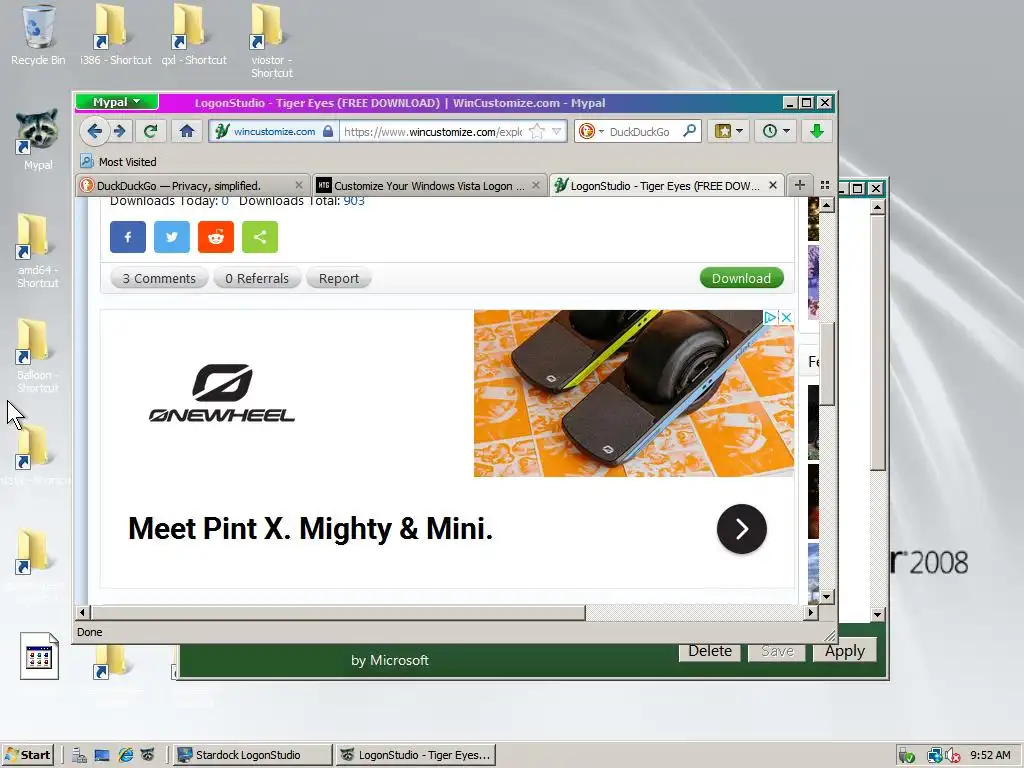
Task: Select LogonStudio - Tiger Eyes taskbar item
Action: 417,755
